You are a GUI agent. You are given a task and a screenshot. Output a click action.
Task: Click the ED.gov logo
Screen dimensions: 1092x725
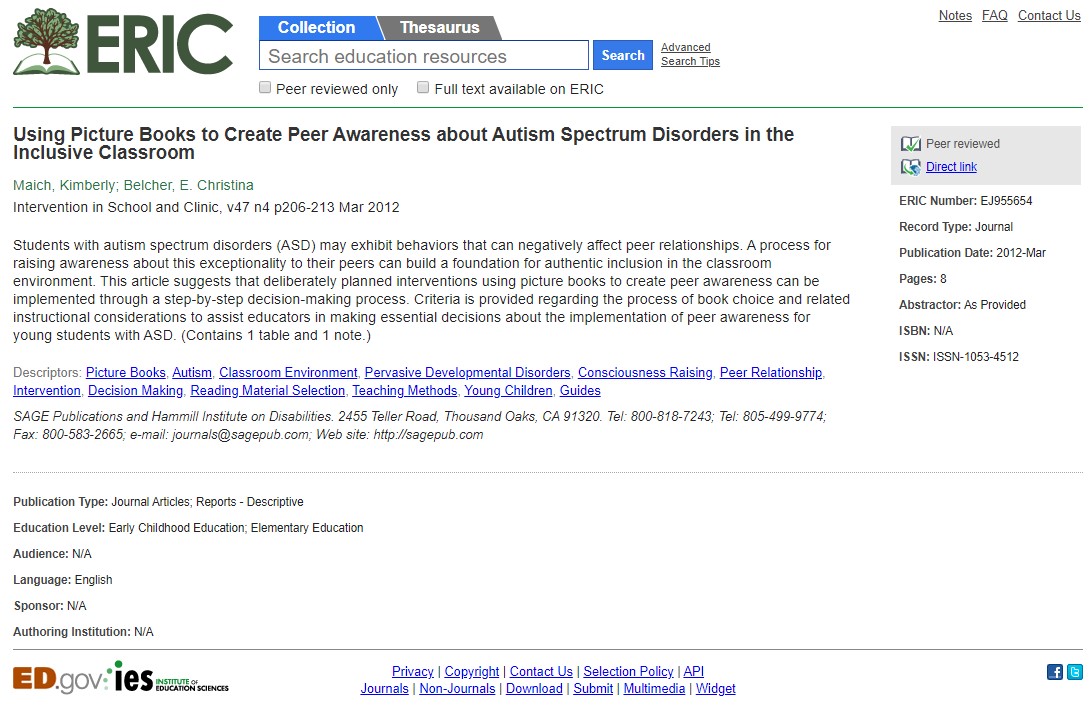[60, 679]
